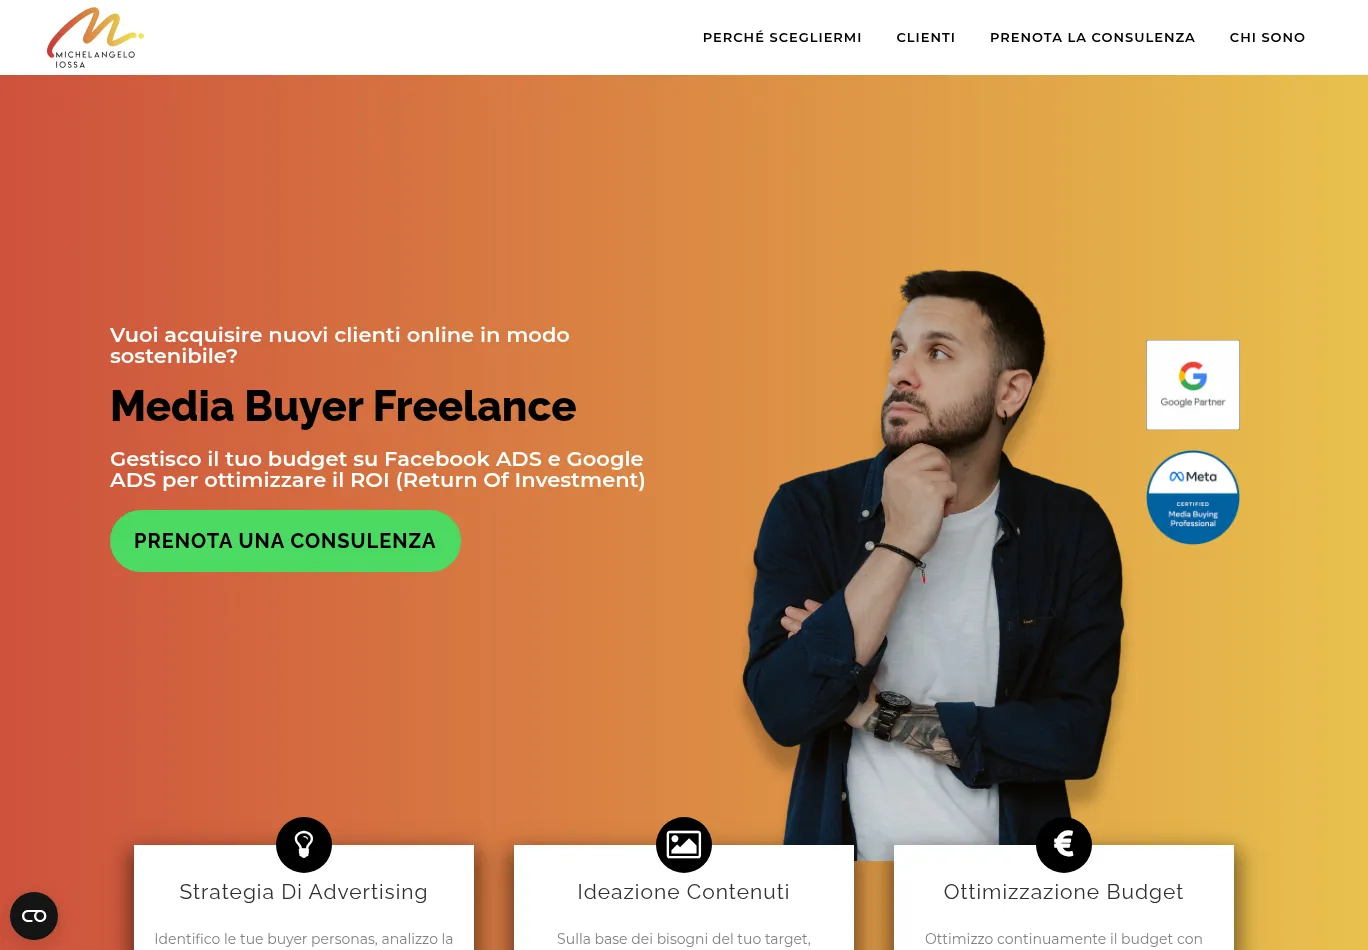Click the green Prenota Una Consulenza button
The width and height of the screenshot is (1368, 950).
285,541
